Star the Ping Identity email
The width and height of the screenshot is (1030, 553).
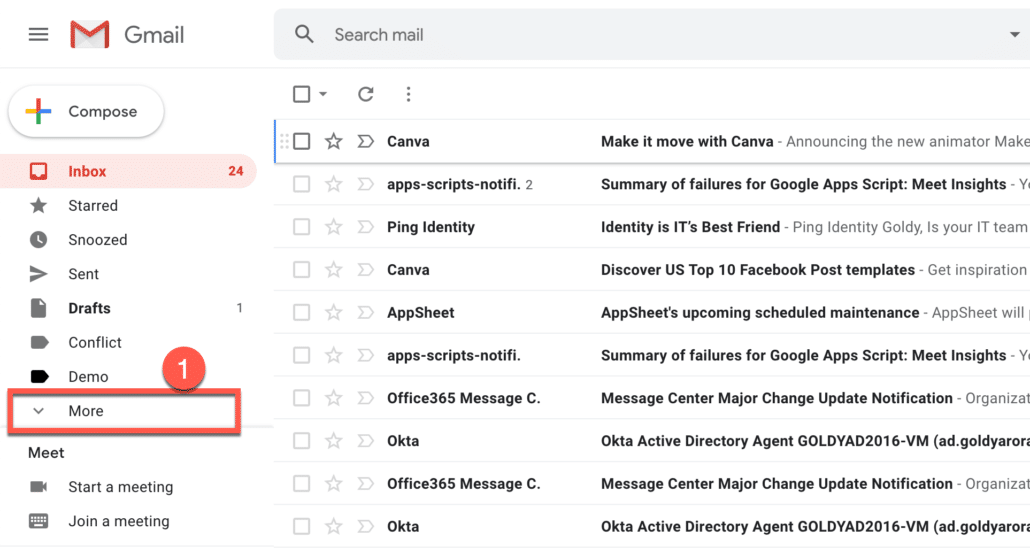click(x=334, y=227)
